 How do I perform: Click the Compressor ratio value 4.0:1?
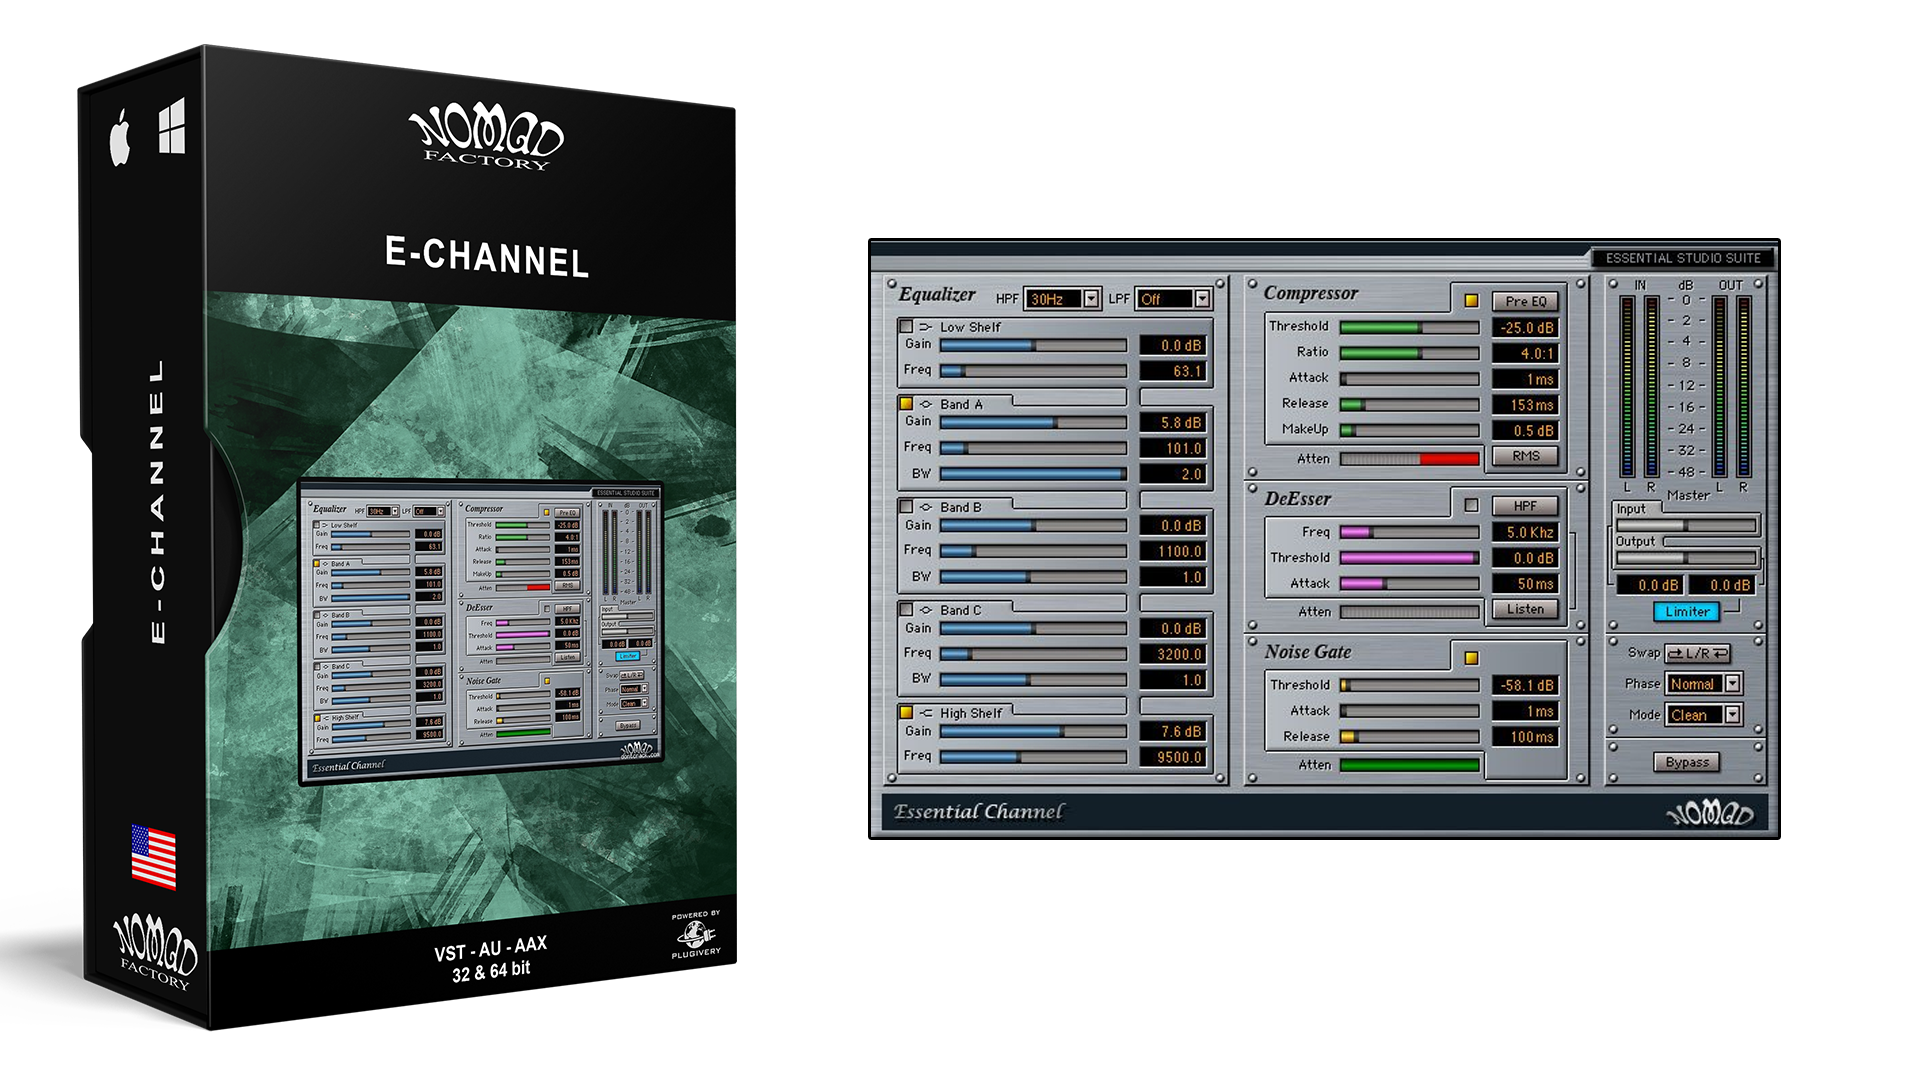pos(1525,353)
